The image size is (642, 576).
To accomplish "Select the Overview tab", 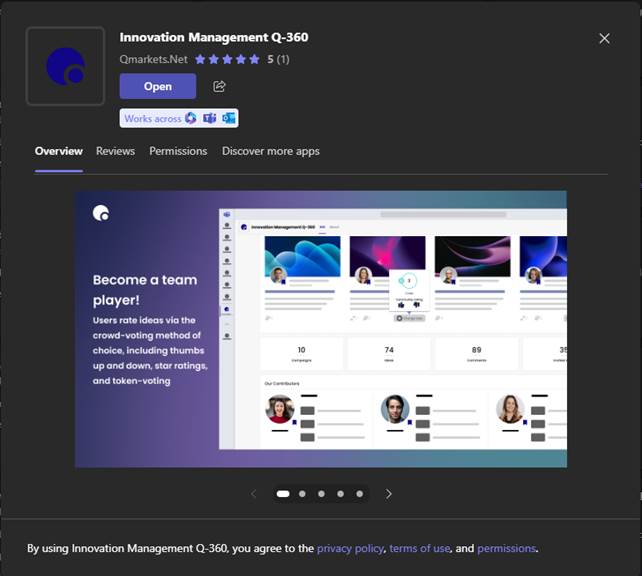I will click(x=59, y=151).
